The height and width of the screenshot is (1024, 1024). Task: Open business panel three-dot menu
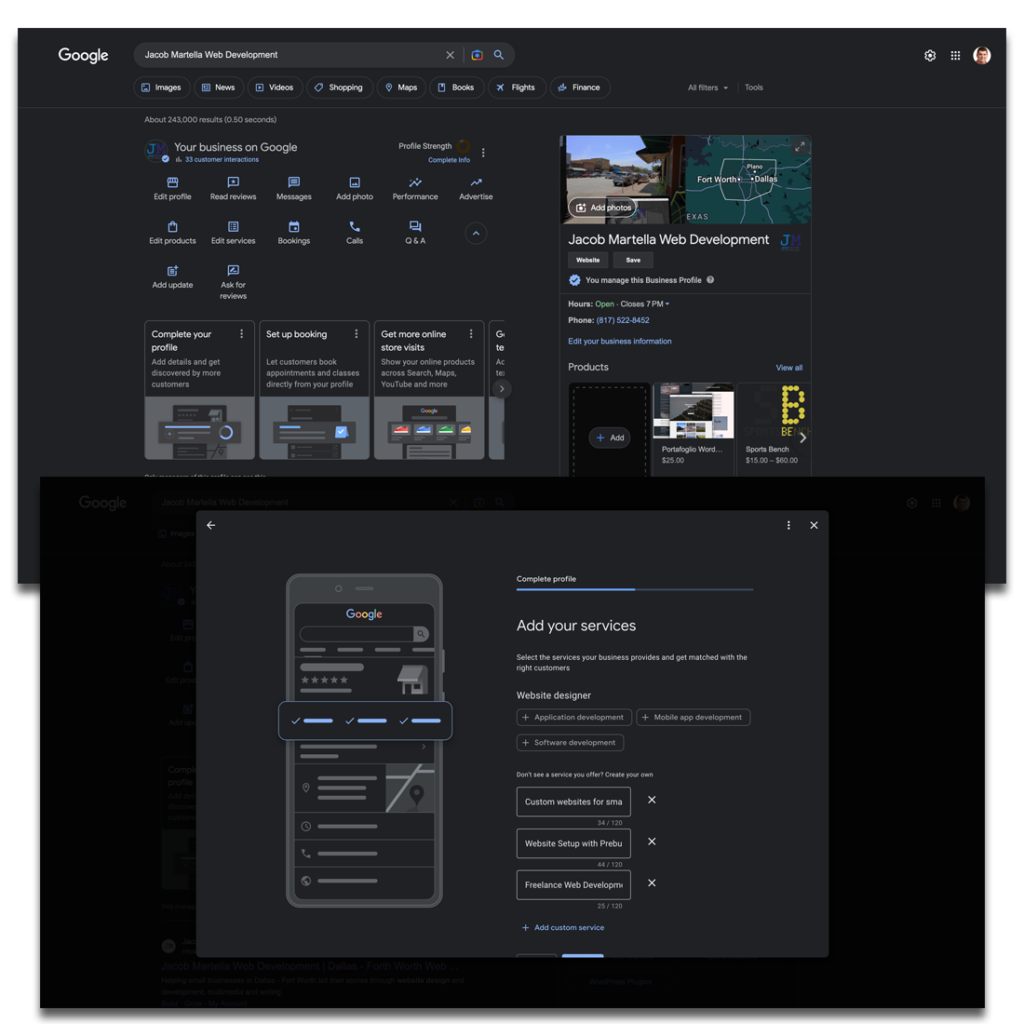point(483,153)
